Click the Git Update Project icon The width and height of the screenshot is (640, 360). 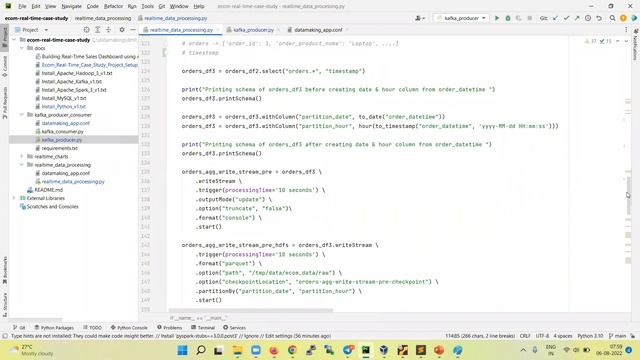[555, 18]
